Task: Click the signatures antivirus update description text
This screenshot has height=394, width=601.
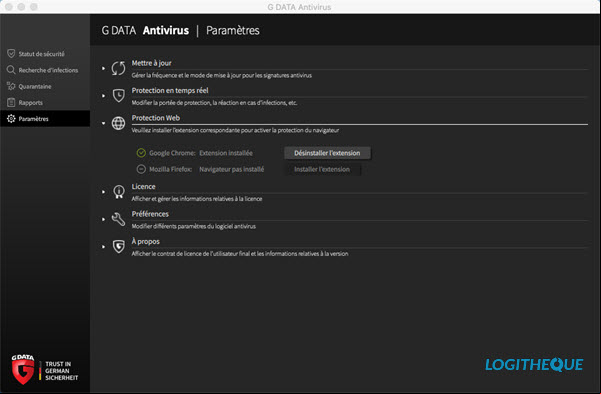Action: click(222, 76)
